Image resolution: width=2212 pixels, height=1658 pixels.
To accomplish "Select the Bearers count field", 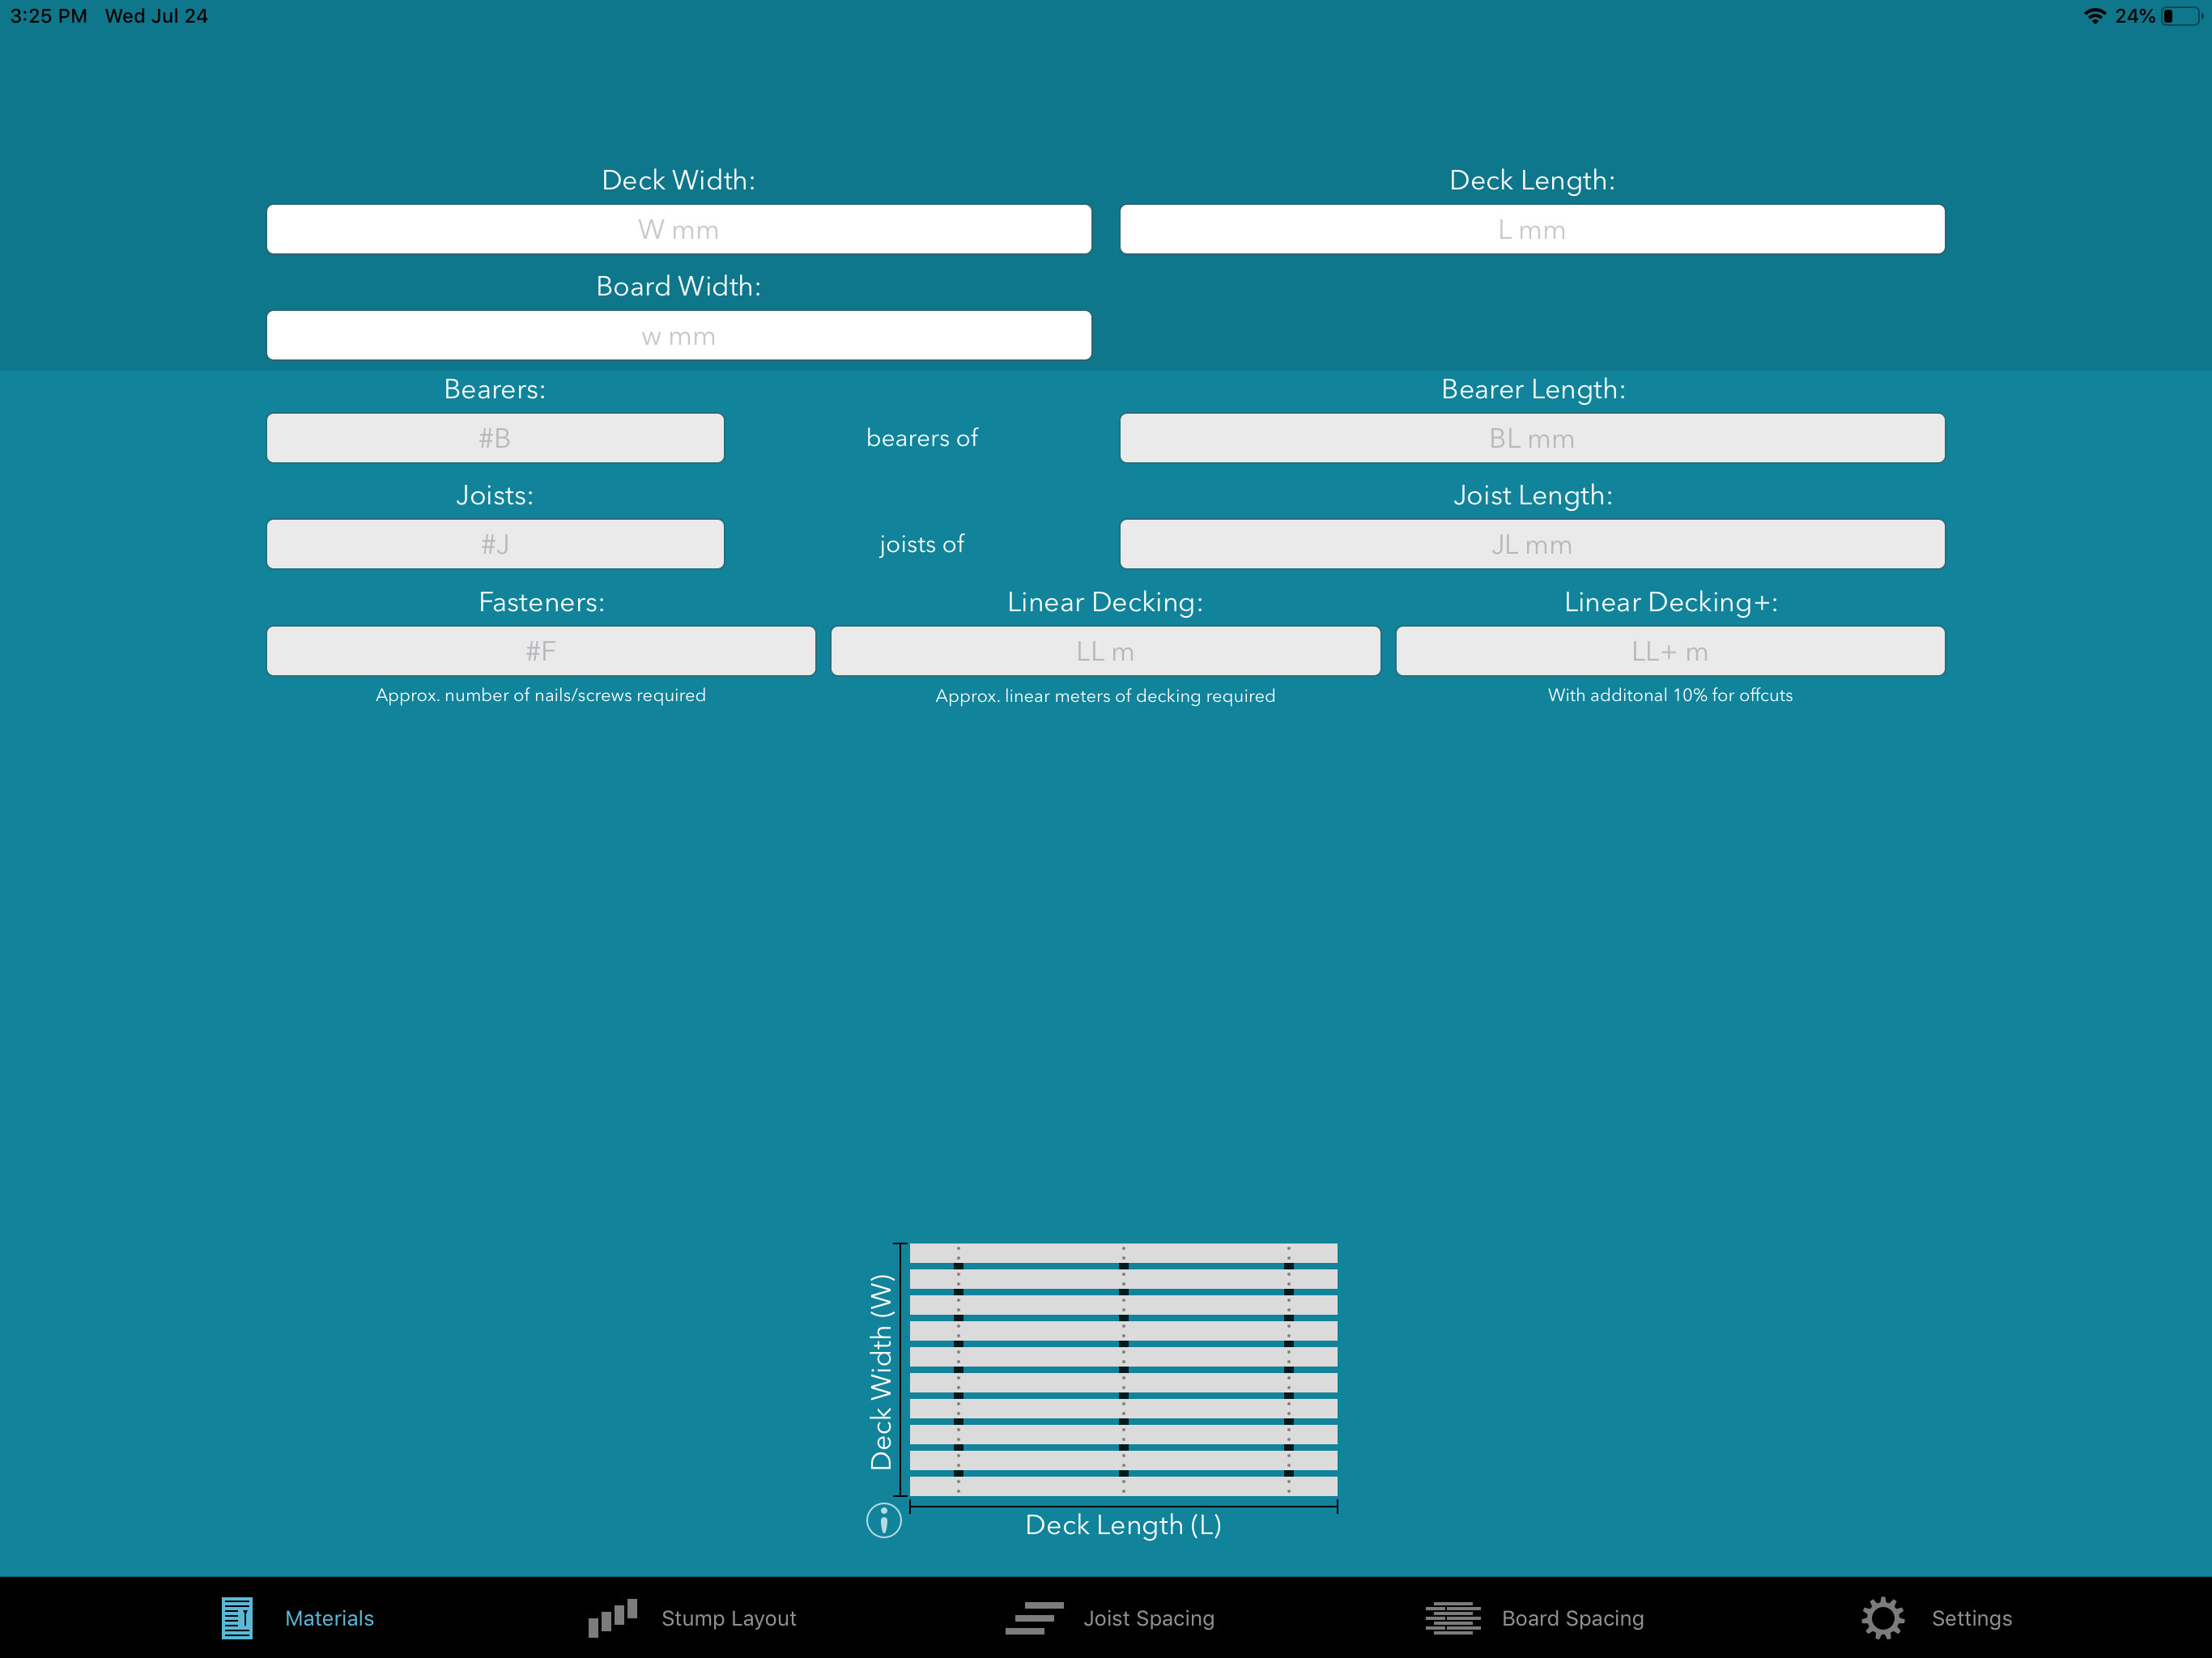I will (495, 438).
